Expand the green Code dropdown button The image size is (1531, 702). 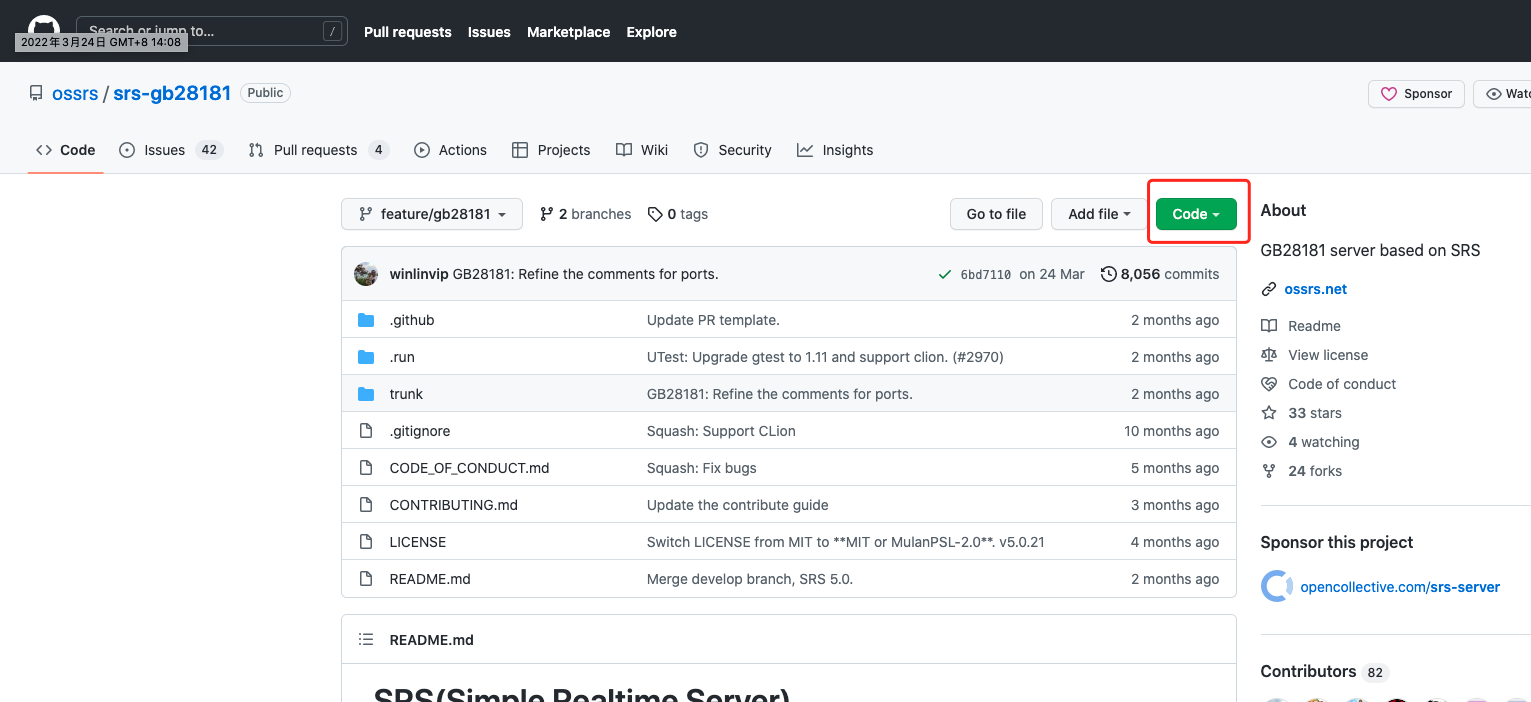1196,214
